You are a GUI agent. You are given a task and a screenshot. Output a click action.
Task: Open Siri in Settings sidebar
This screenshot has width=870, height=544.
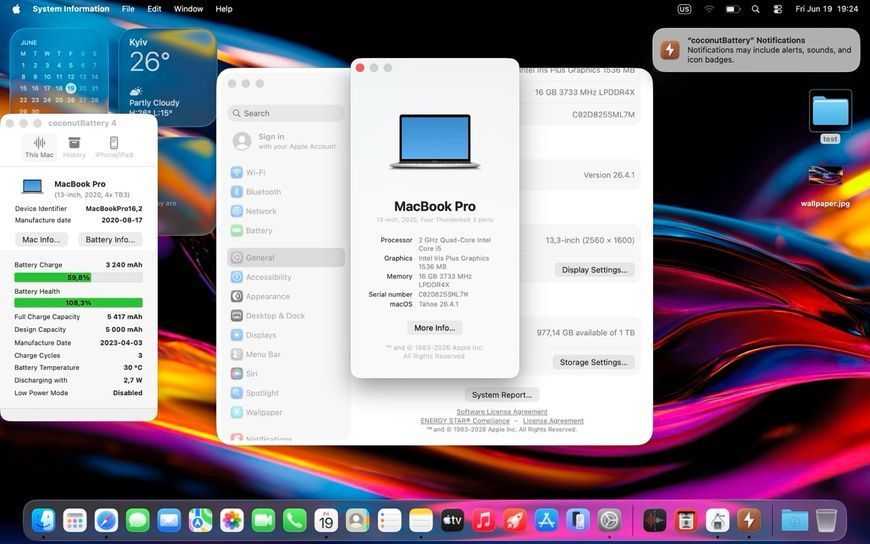[286, 374]
